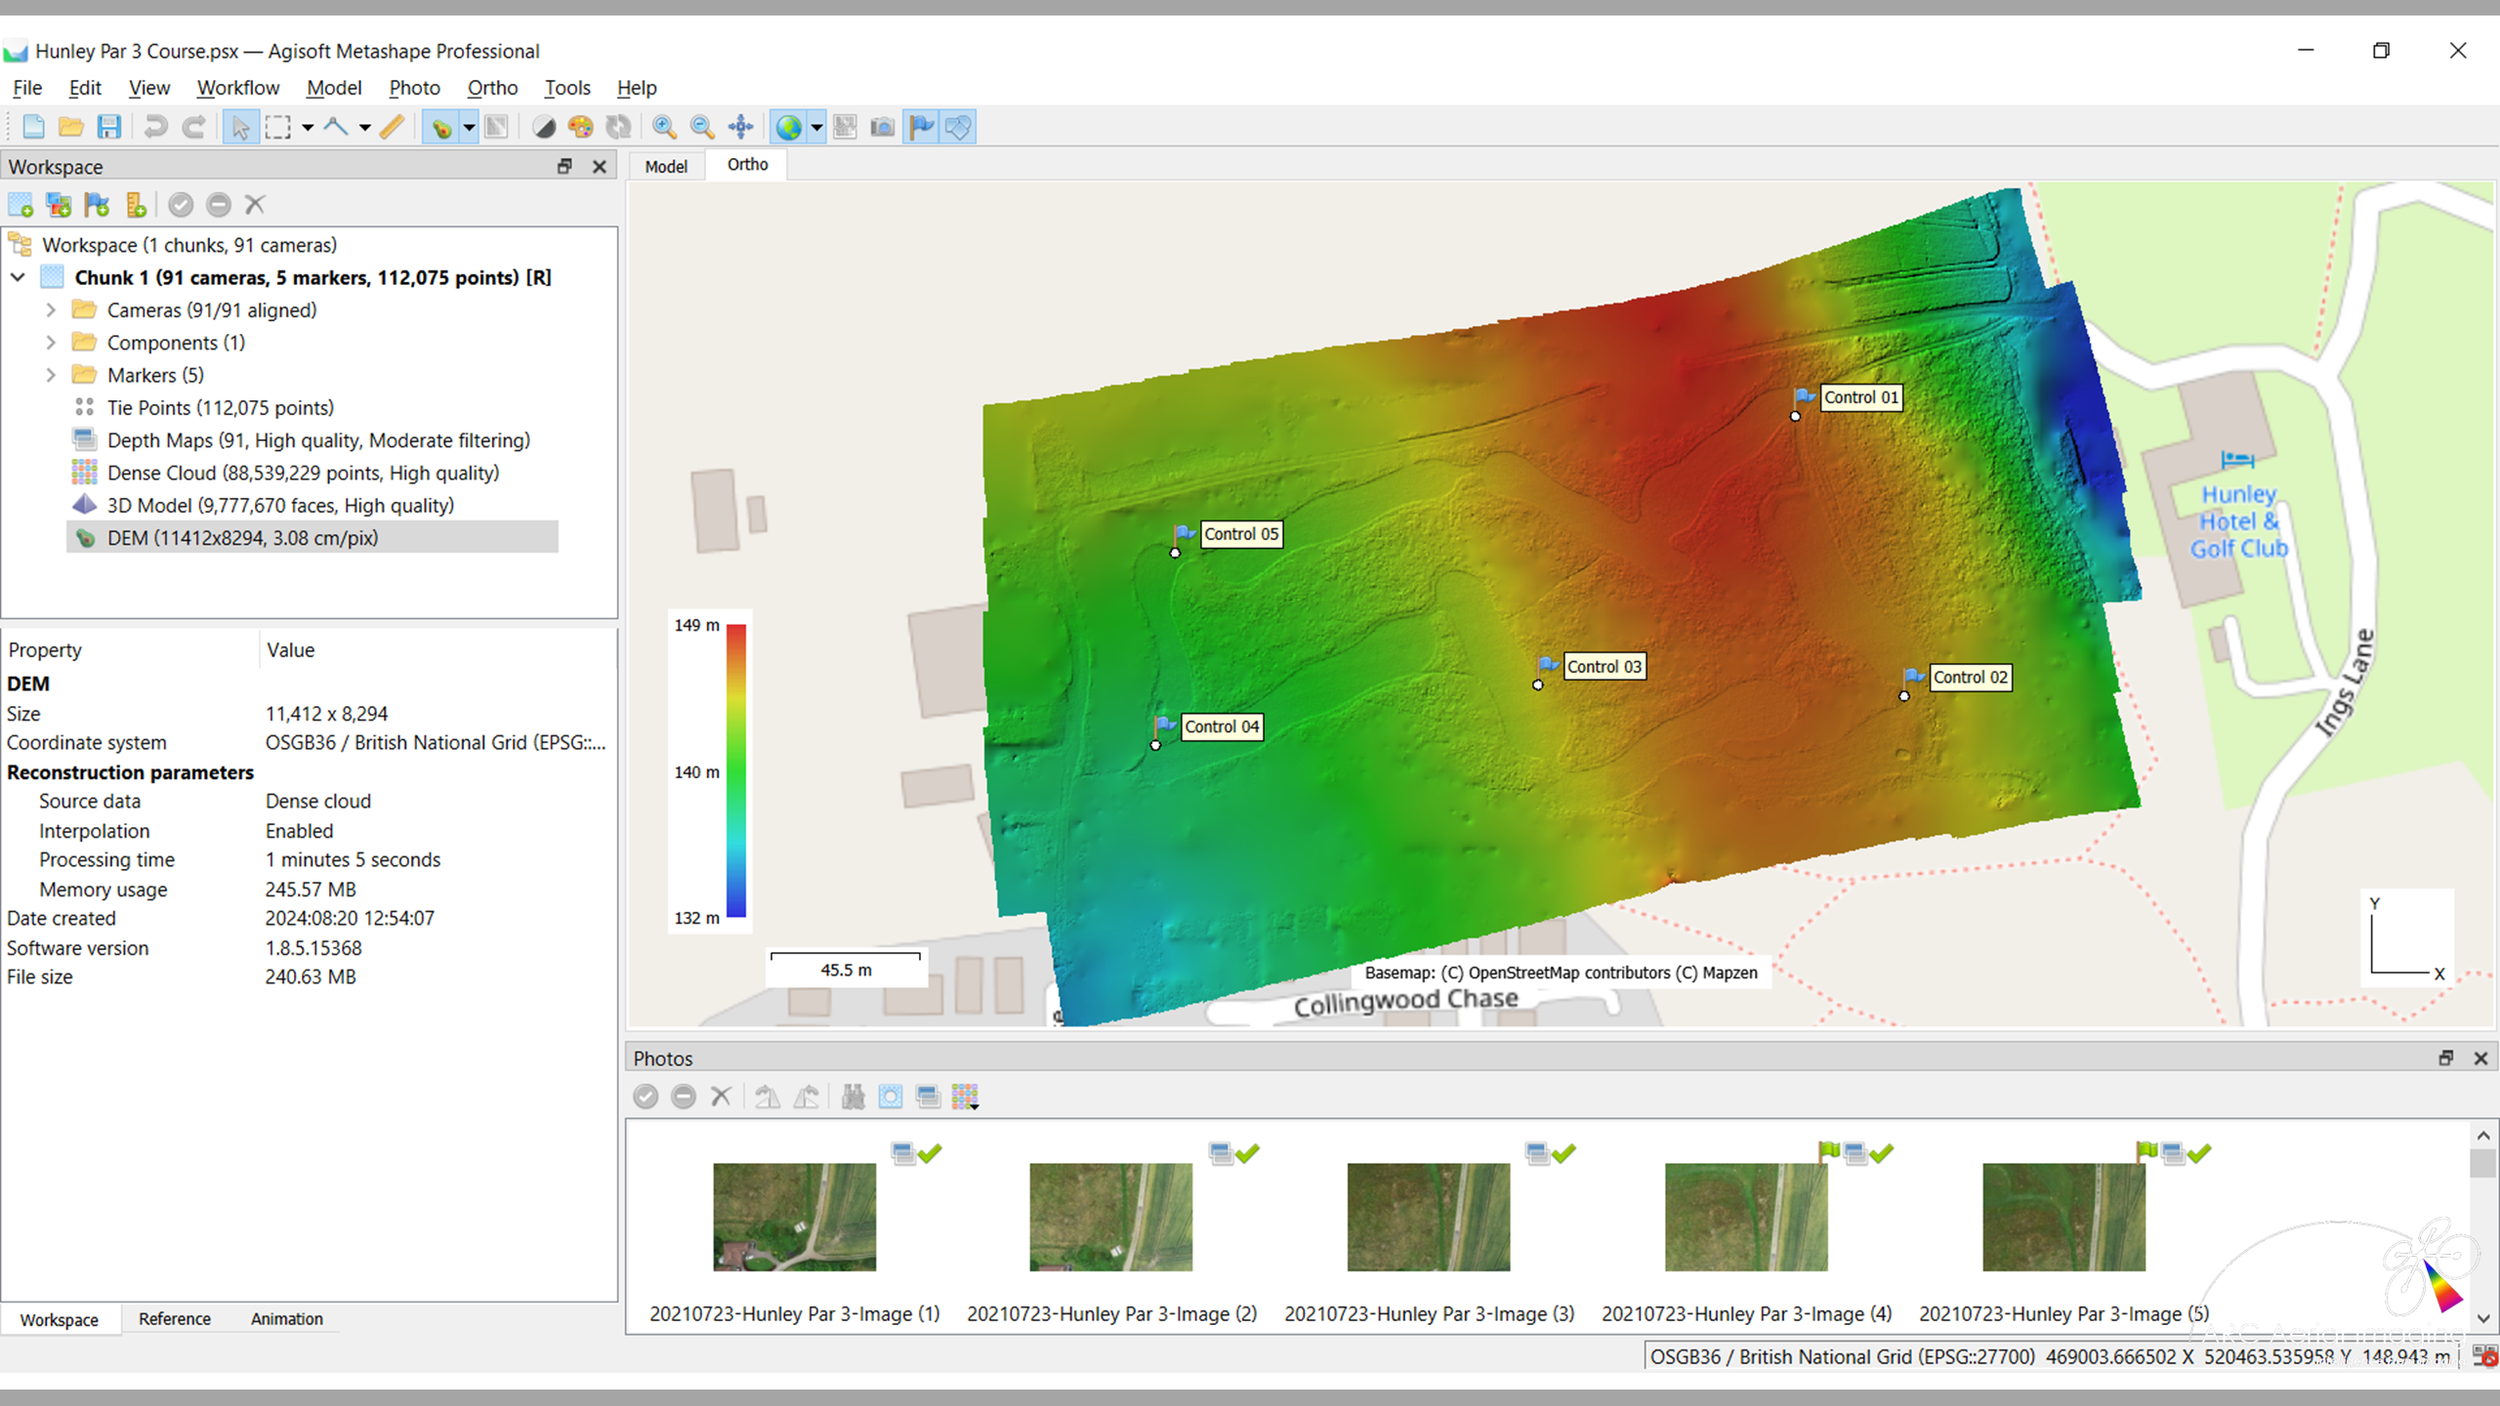Select the ruler measurement tool
This screenshot has height=1406, width=2500.
pyautogui.click(x=393, y=127)
